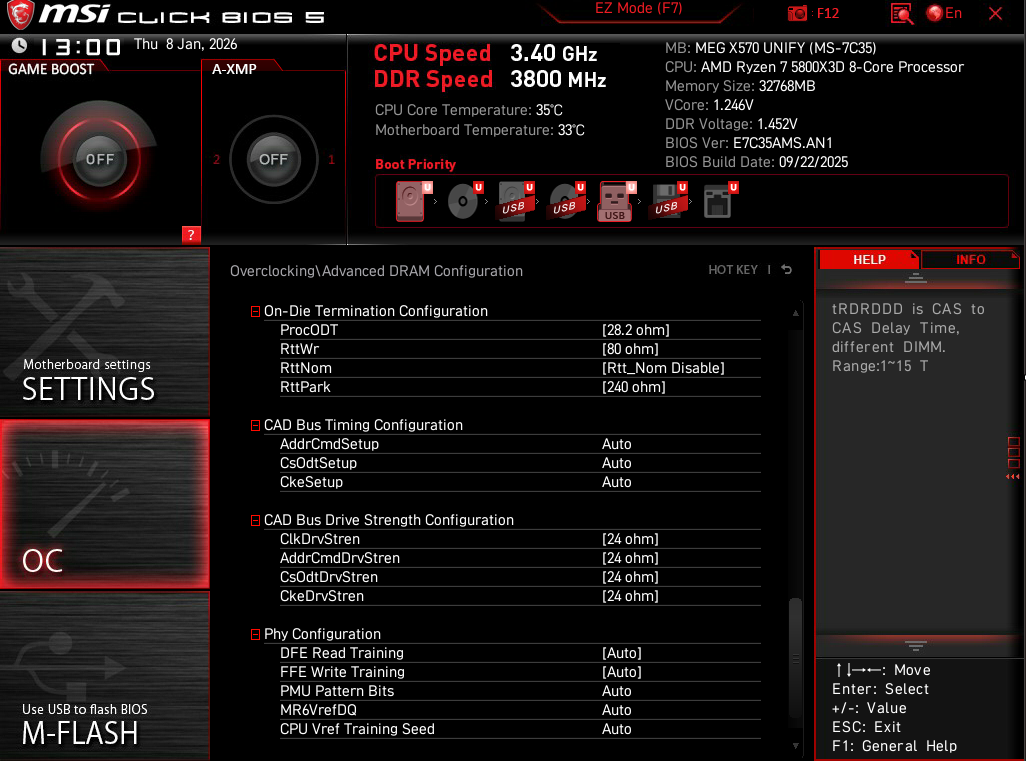The height and width of the screenshot is (761, 1026).
Task: Open SETTINGS motherboard settings menu
Action: tap(105, 332)
